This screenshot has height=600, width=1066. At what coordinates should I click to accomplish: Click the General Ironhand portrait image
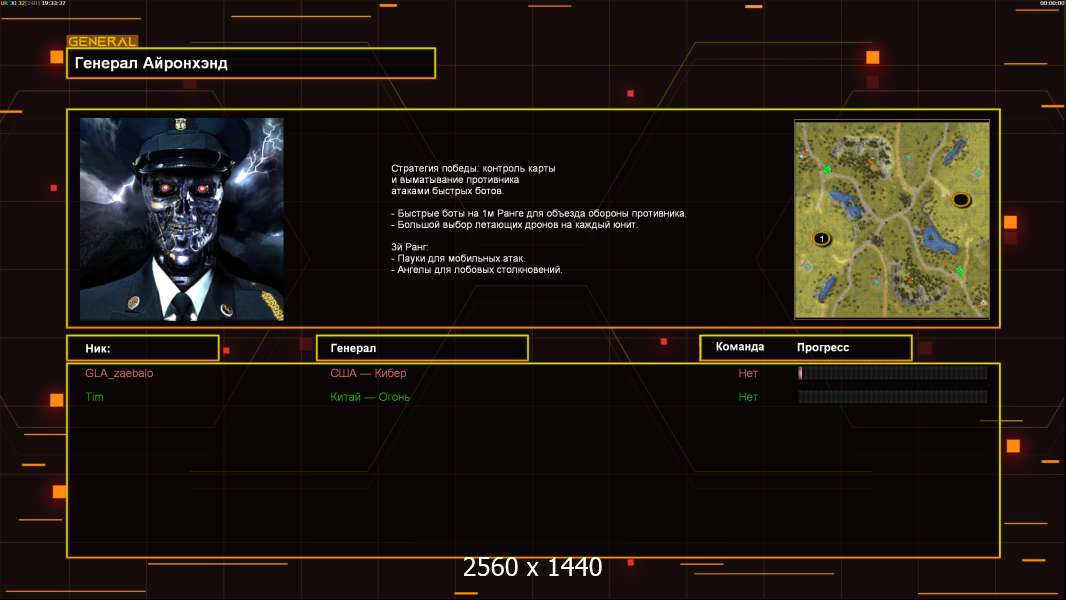181,219
